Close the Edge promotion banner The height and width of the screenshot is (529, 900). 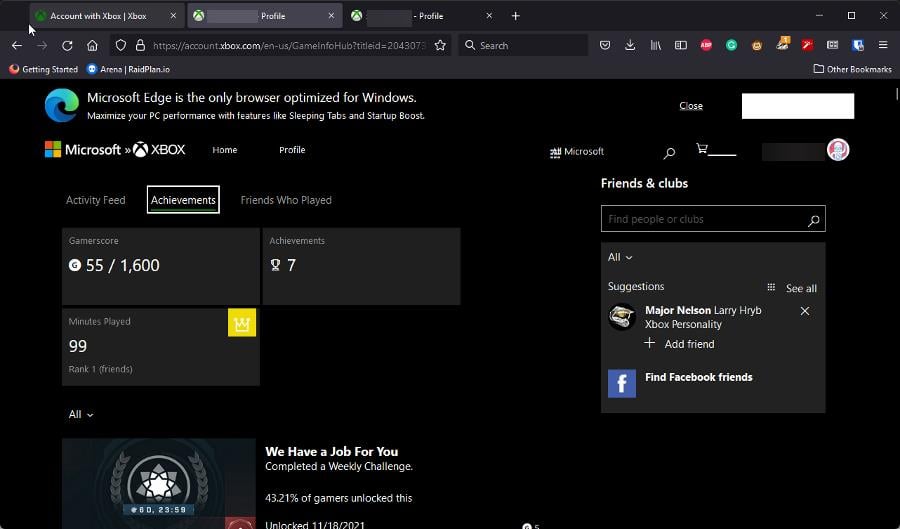coord(691,106)
